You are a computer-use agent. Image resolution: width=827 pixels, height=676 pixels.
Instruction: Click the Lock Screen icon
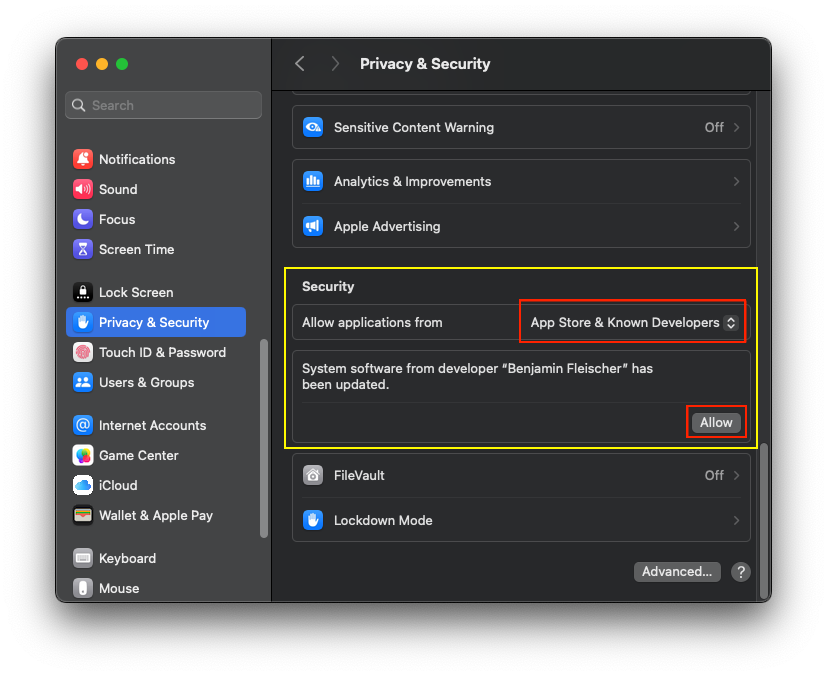(83, 292)
